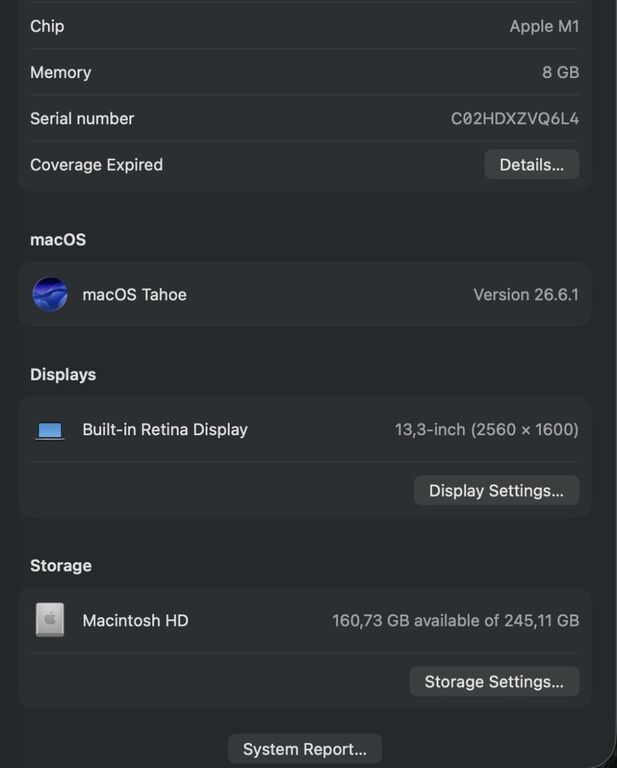Screen dimensions: 617x768
Task: Click the 13,3-inch resolution text
Action: (x=487, y=430)
